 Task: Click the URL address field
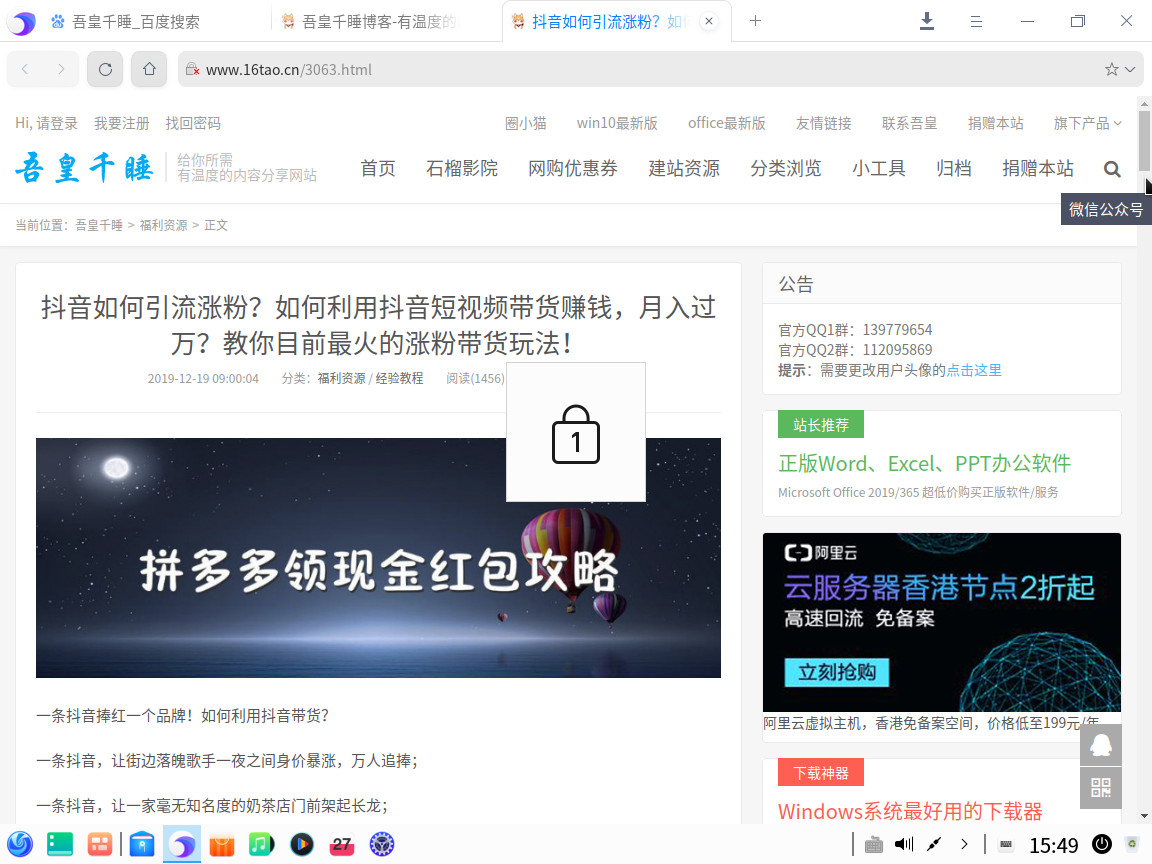coord(640,70)
